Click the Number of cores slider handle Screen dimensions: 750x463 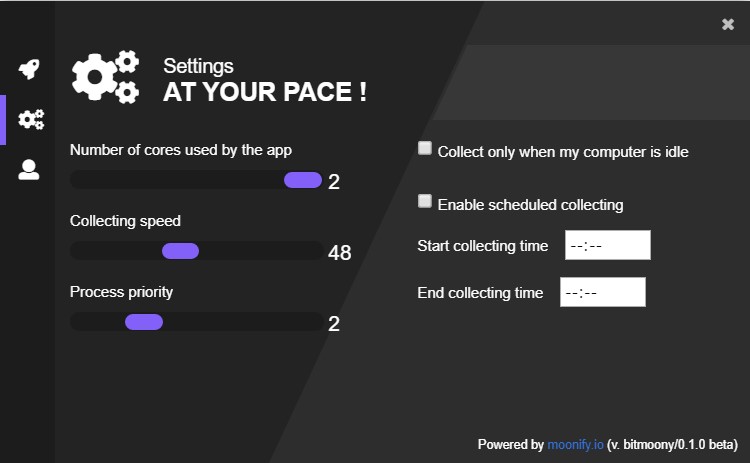pos(303,180)
